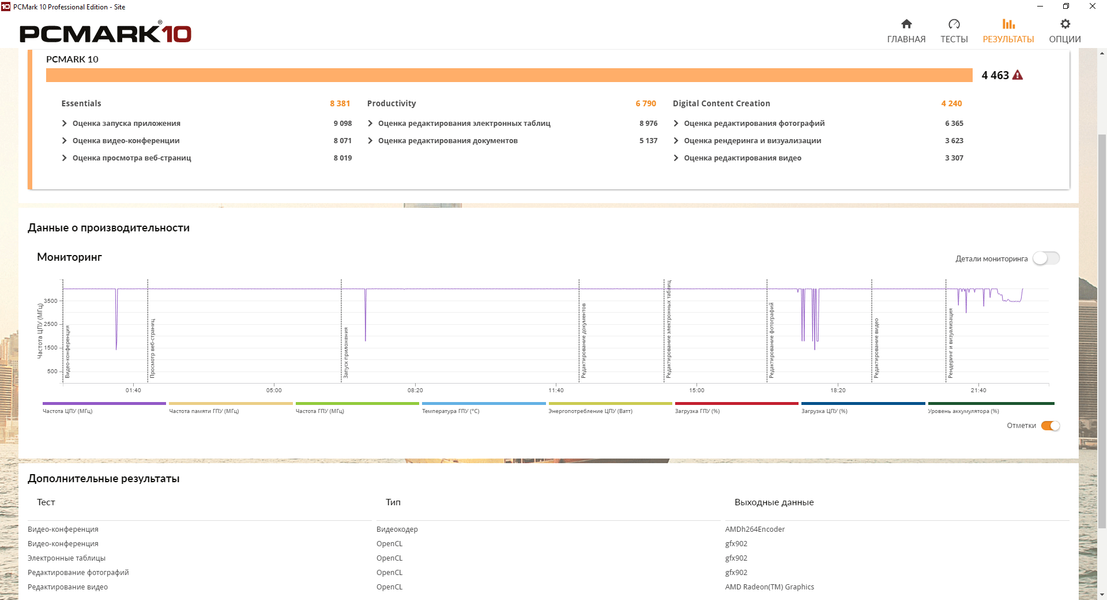Image resolution: width=1107 pixels, height=600 pixels.
Task: Click the gauge icon for Тесты
Action: (x=954, y=24)
